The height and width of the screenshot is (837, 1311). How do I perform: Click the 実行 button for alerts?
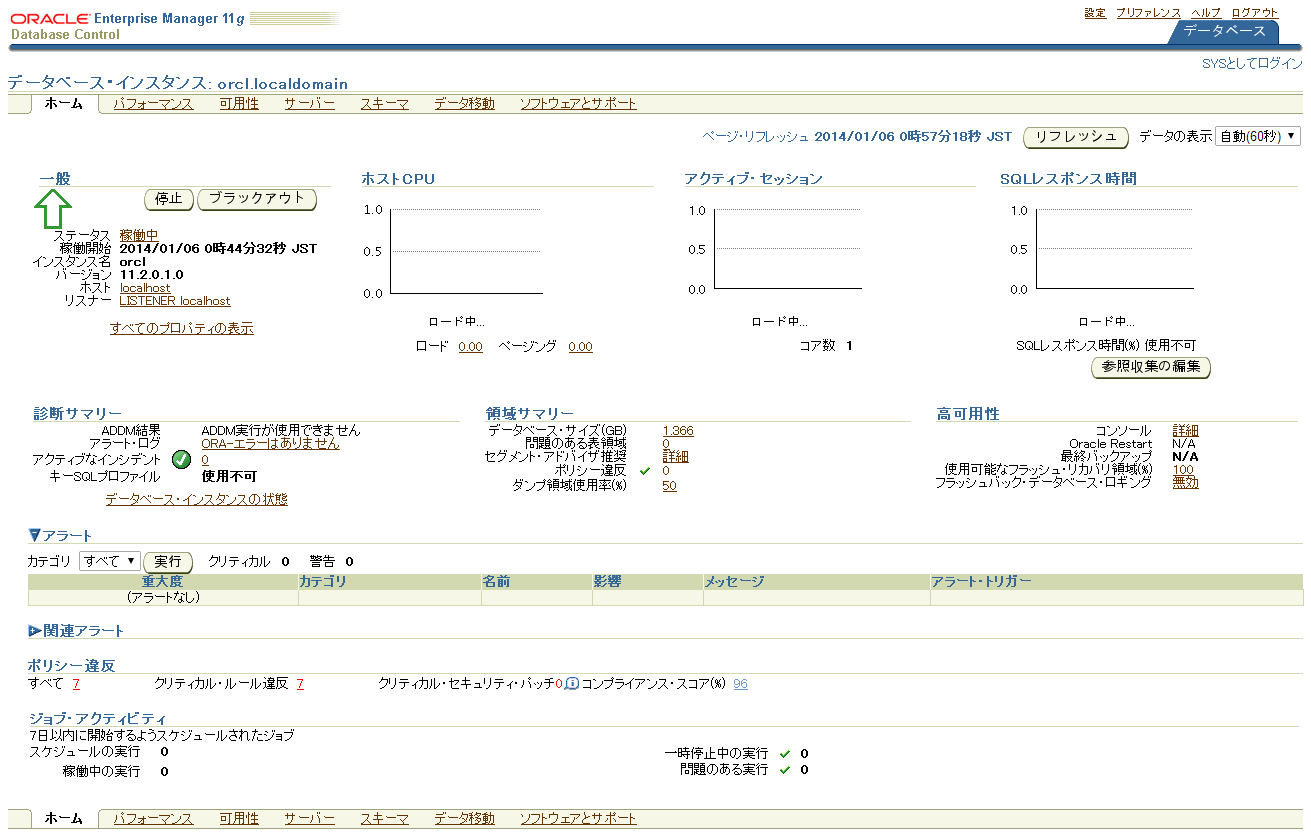[168, 562]
